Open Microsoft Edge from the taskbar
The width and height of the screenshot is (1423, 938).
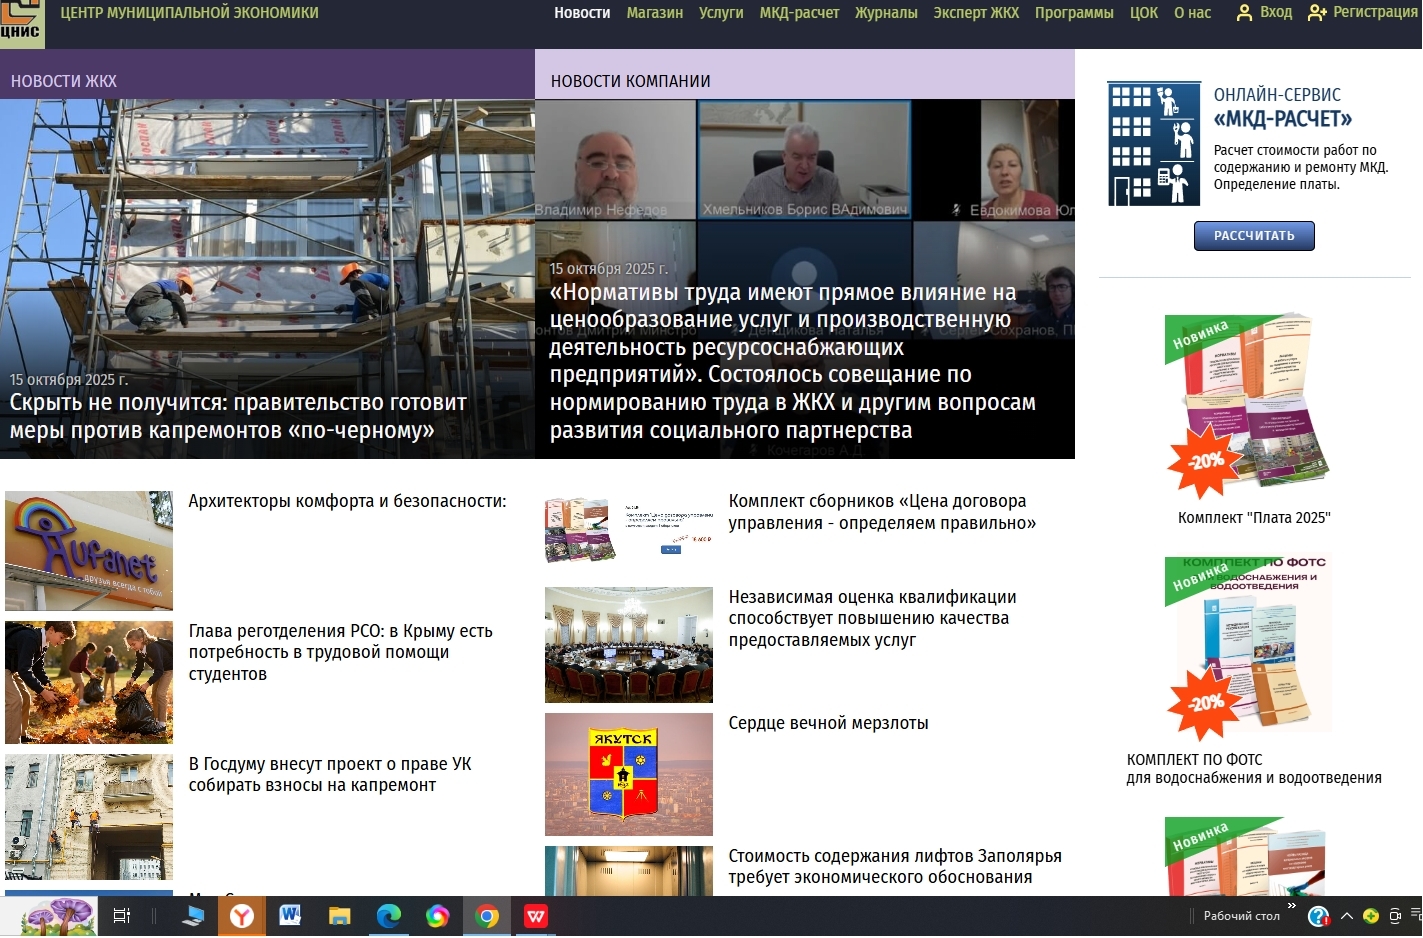coord(388,916)
